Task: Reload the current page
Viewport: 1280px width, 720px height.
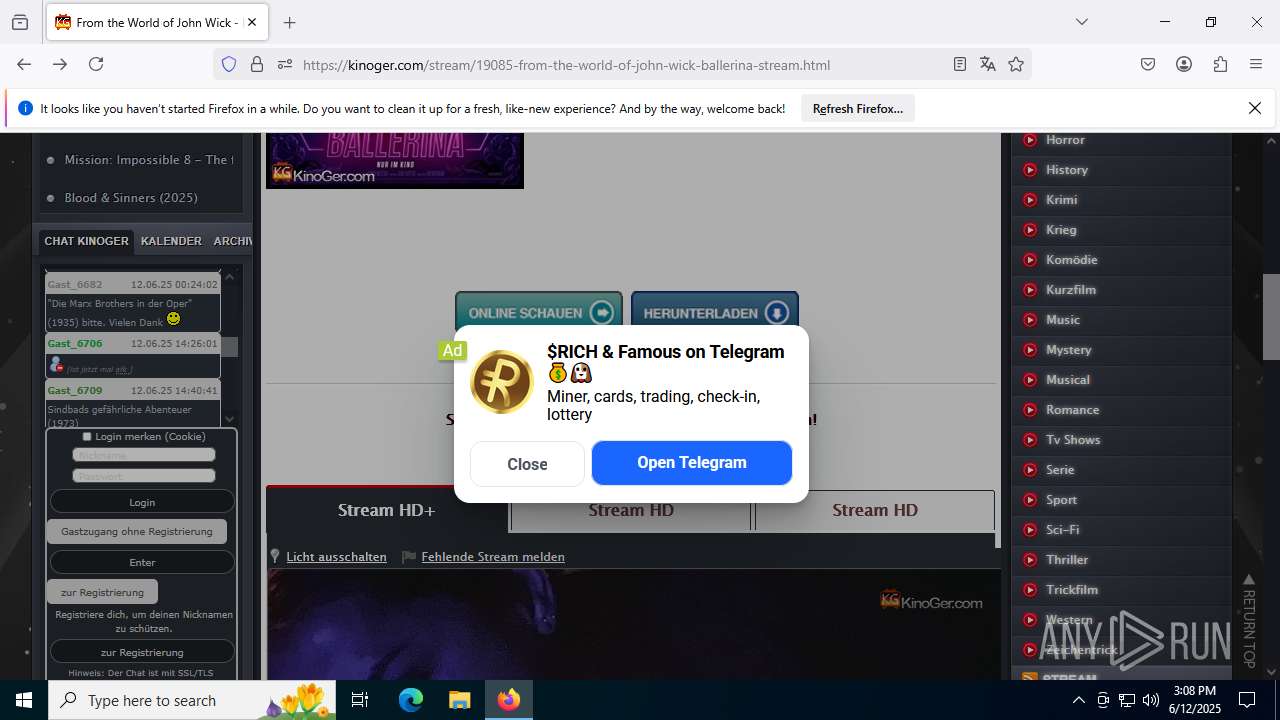Action: 96,64
